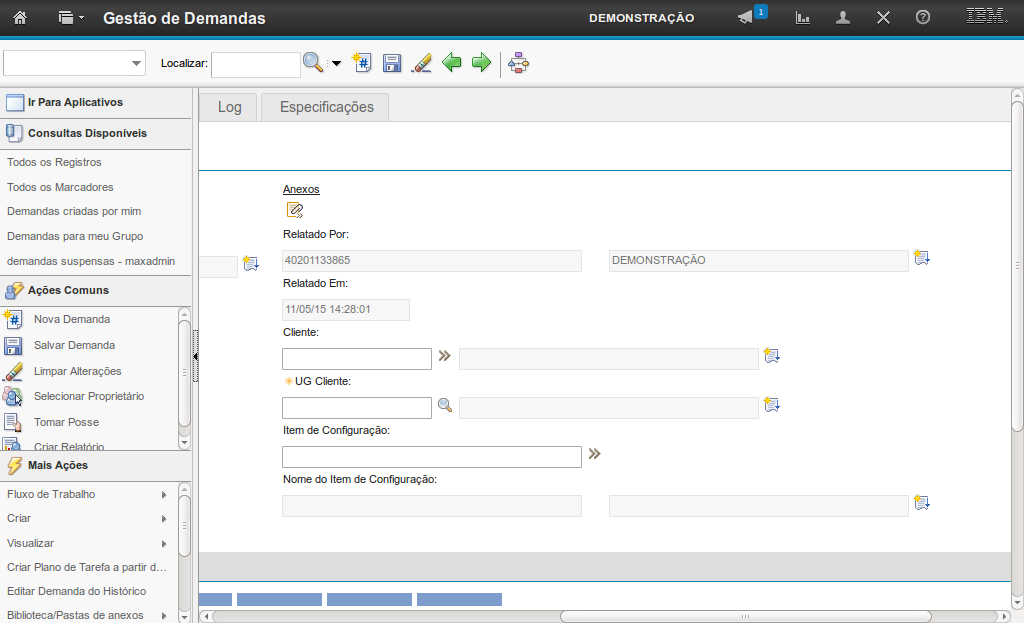Click the New Demand toolbar icon
The width and height of the screenshot is (1024, 624).
pos(363,63)
